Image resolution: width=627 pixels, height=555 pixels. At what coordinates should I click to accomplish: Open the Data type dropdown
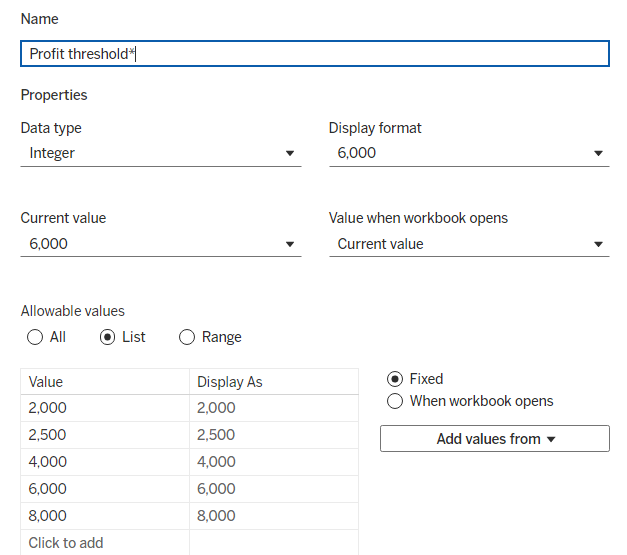160,153
